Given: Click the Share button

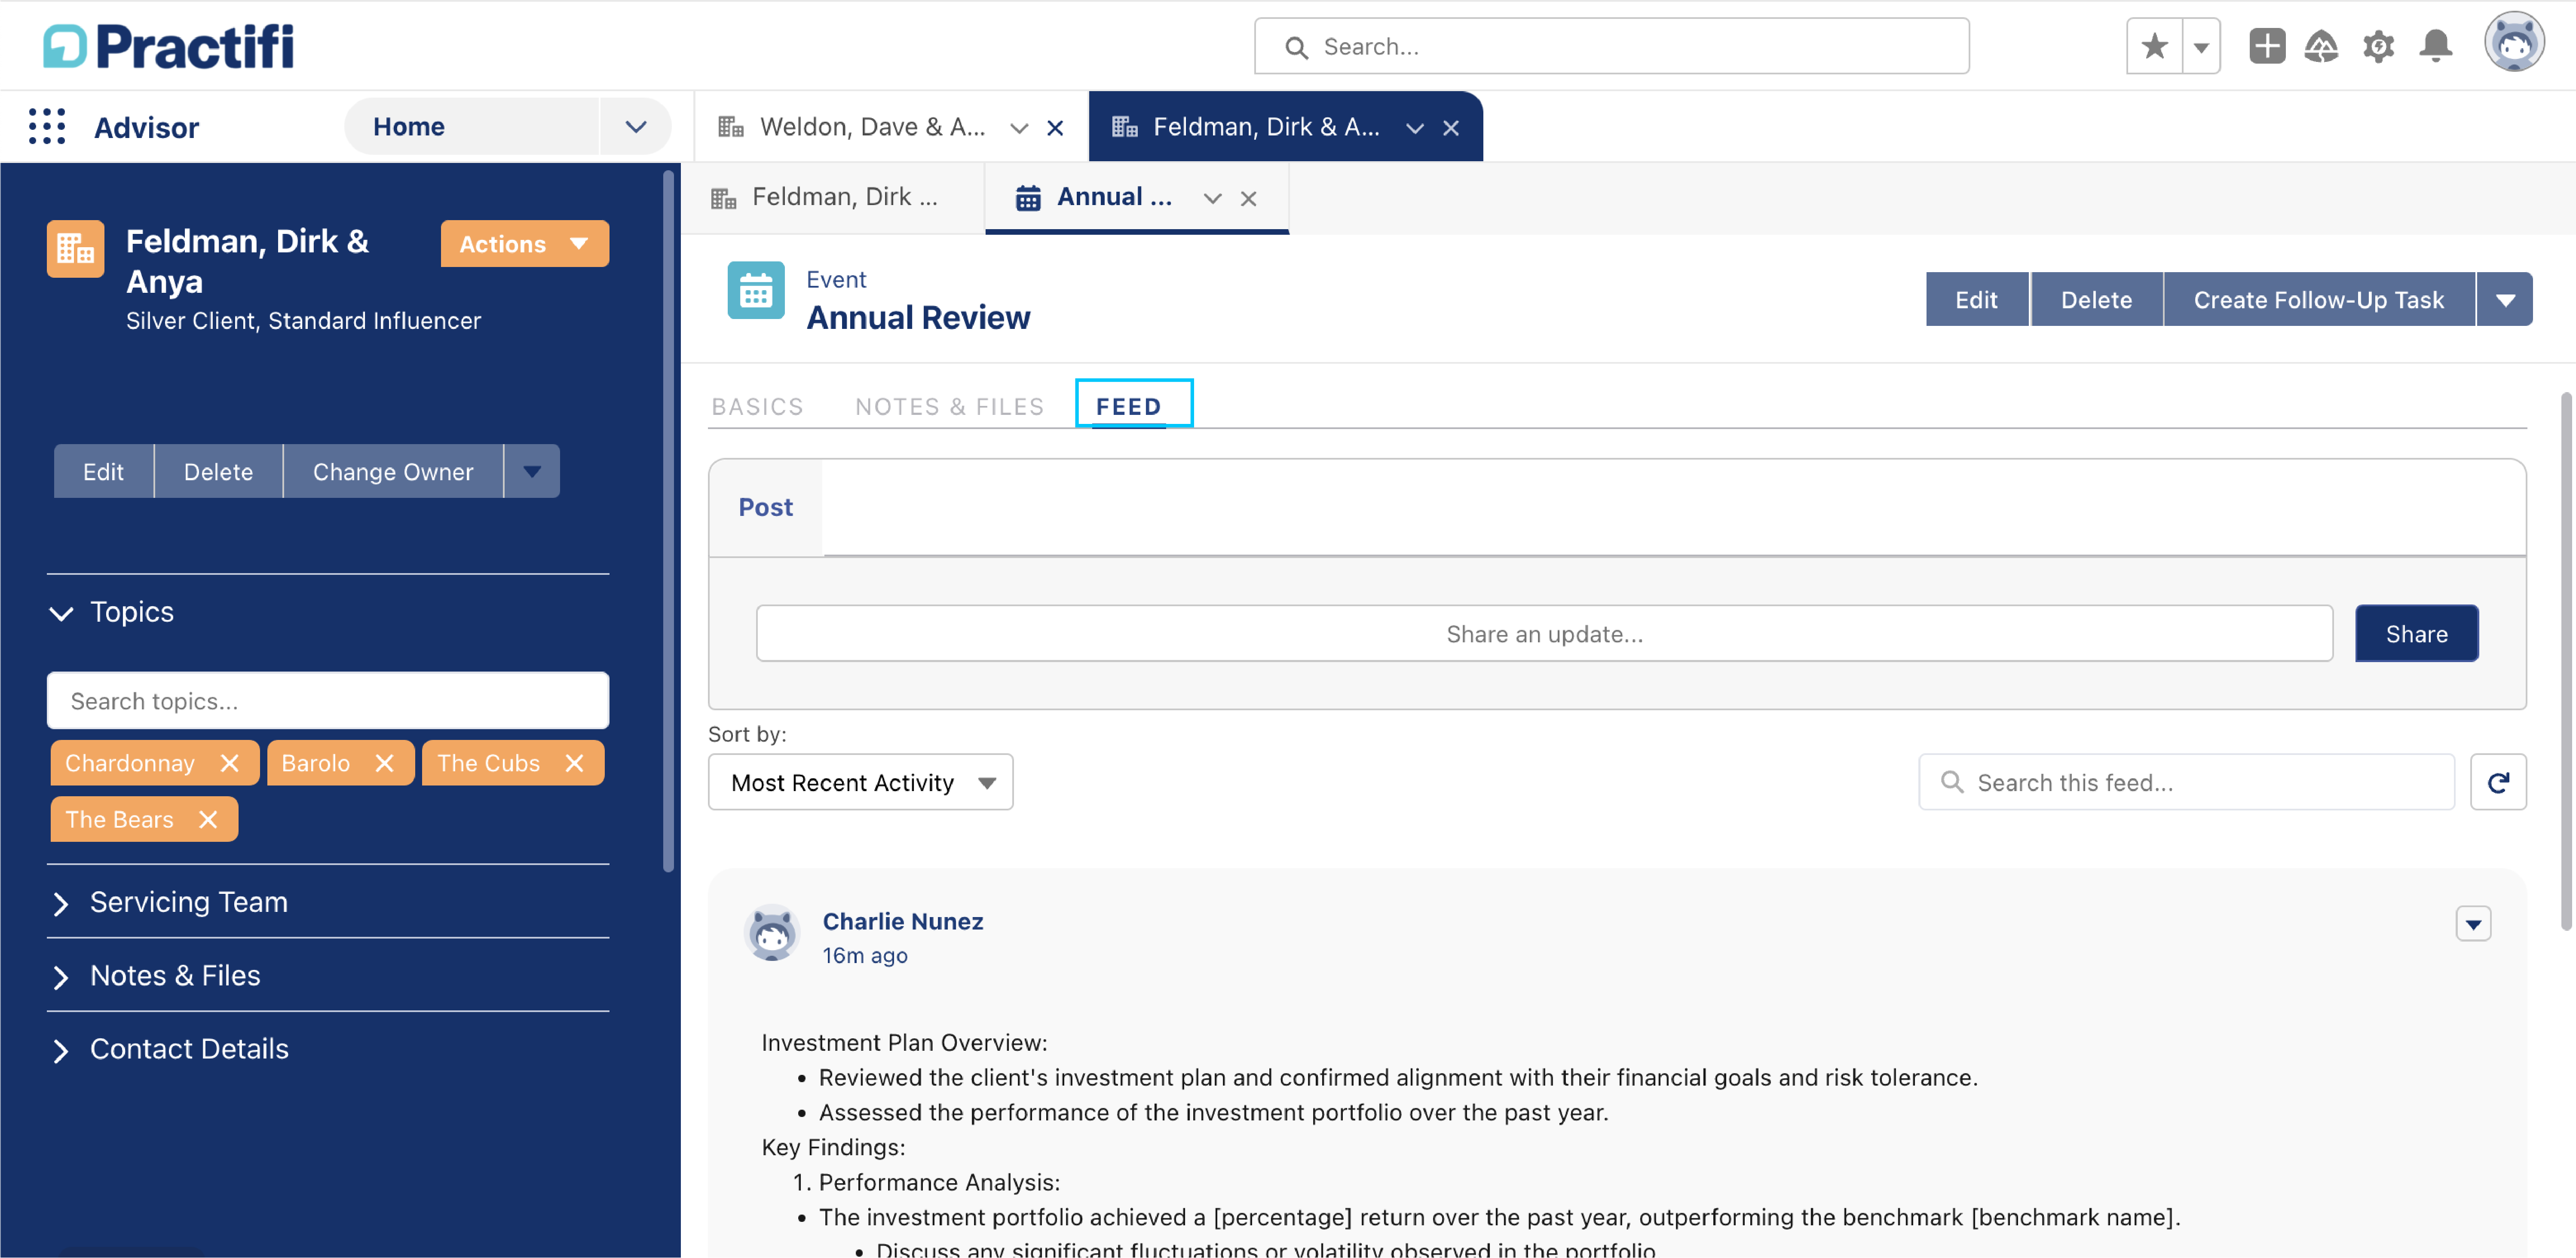Looking at the screenshot, I should point(2416,633).
